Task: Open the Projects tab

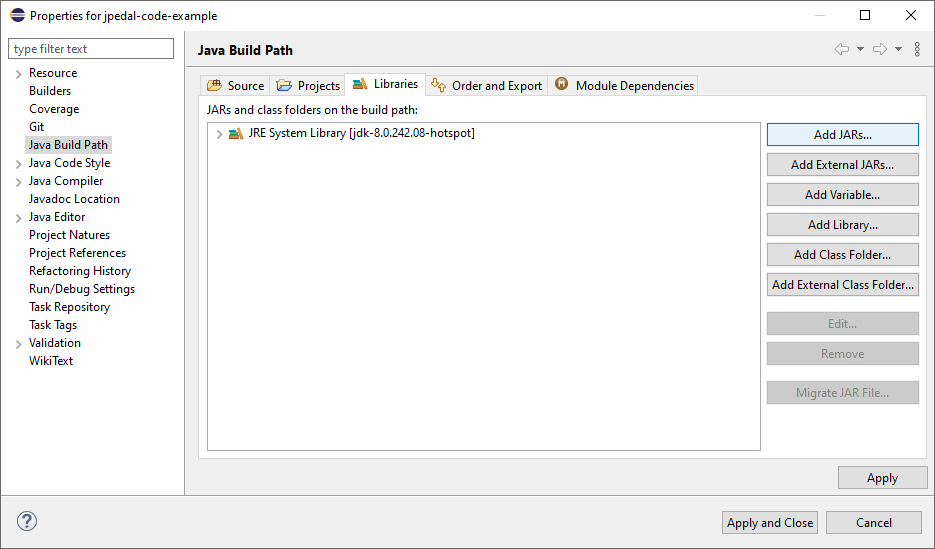Action: 309,86
